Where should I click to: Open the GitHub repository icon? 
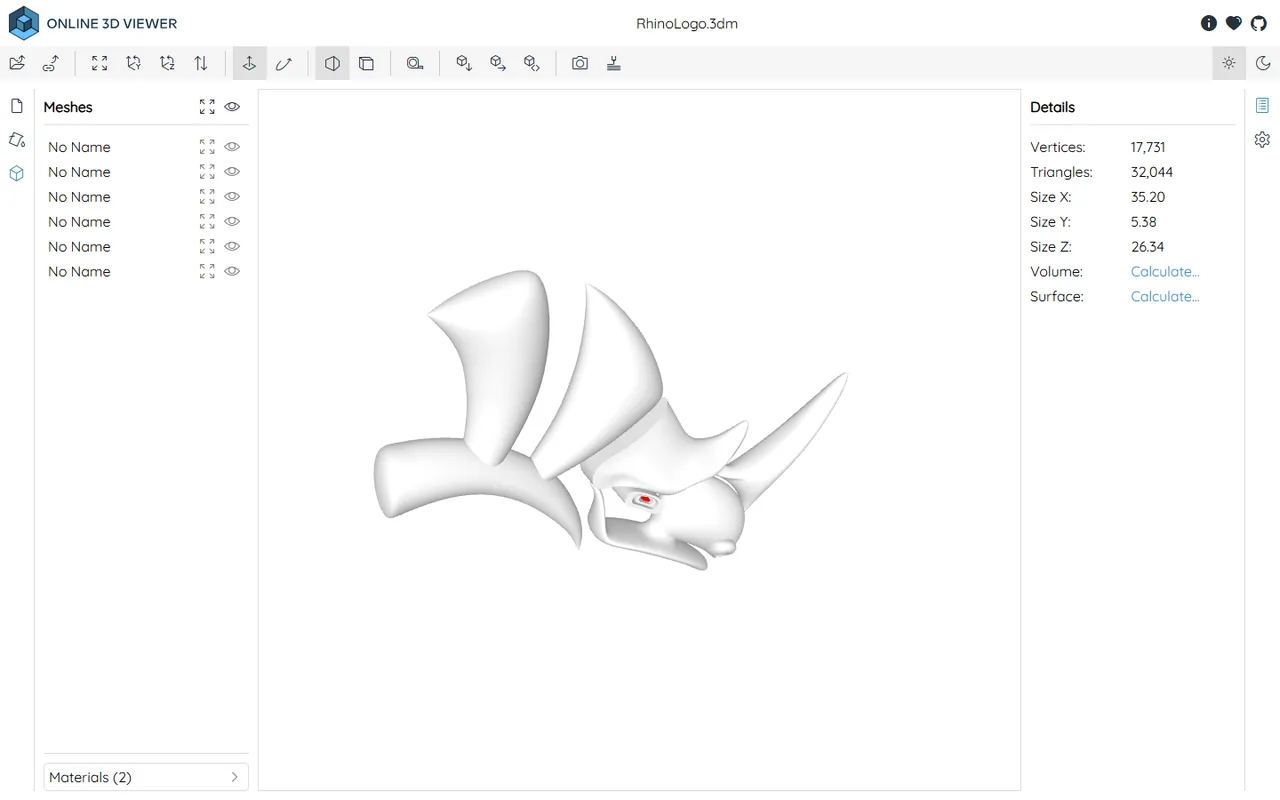coord(1258,23)
